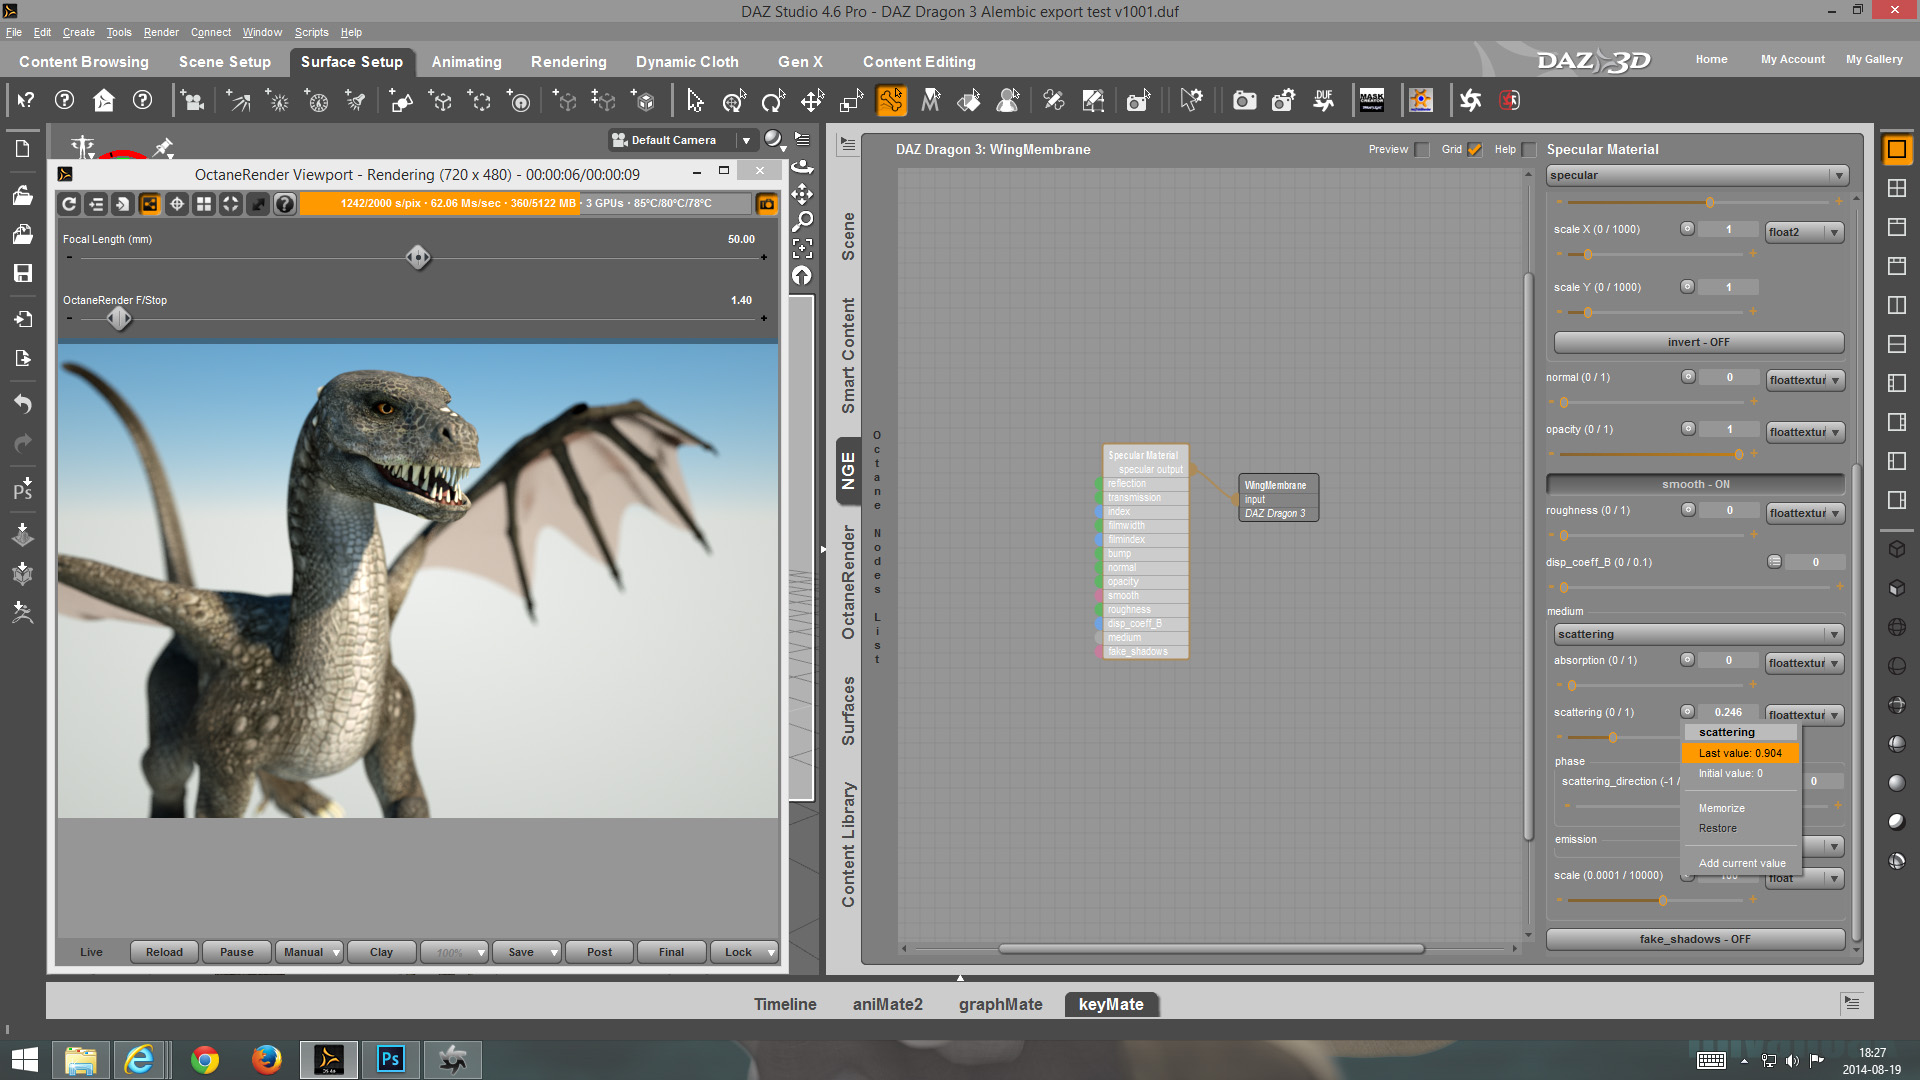Select Restore in the scattering context menu
The image size is (1920, 1080).
[x=1717, y=828]
